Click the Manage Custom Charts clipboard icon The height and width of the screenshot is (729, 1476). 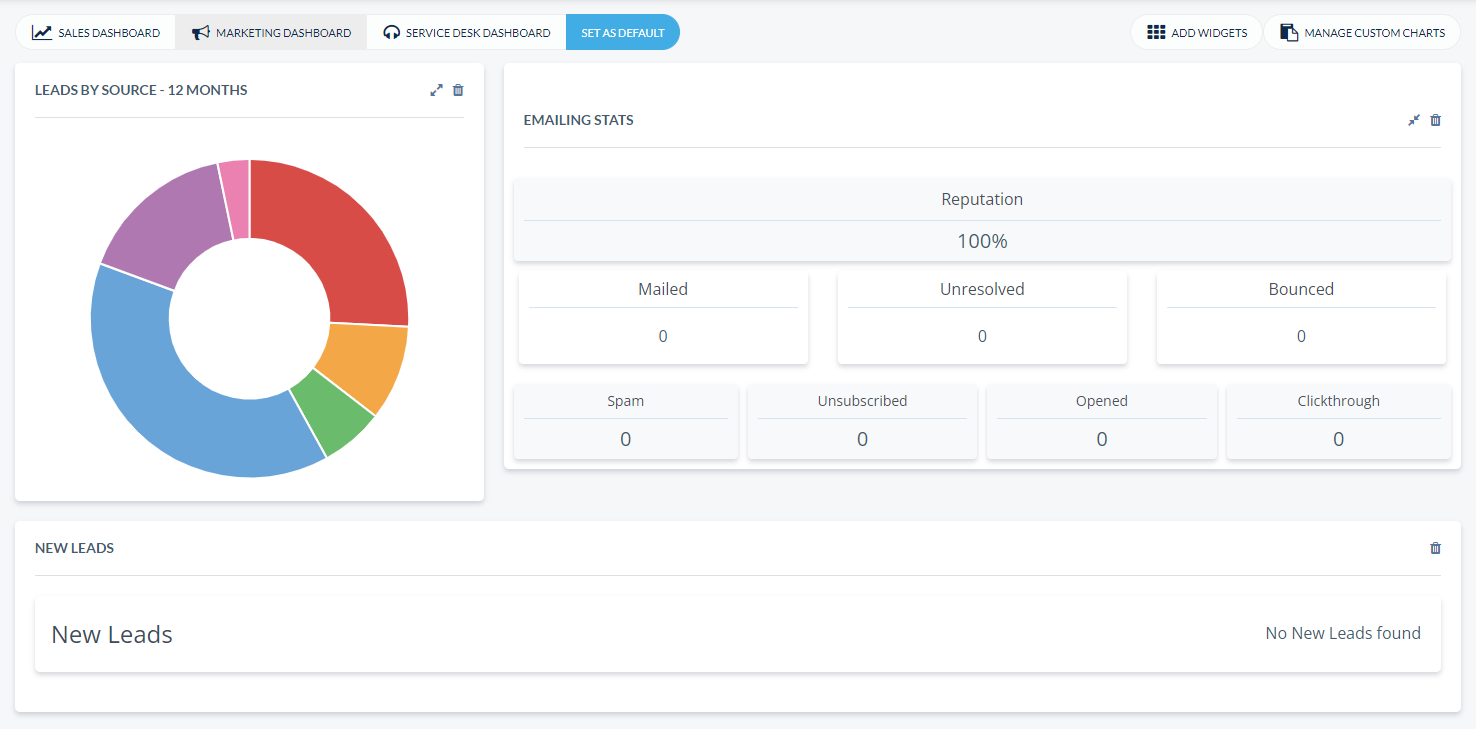[x=1289, y=32]
